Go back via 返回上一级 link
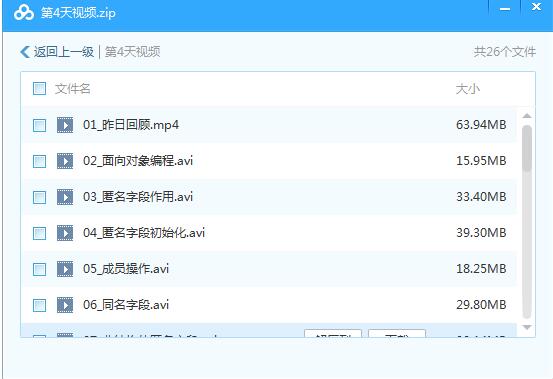The image size is (553, 379). coord(64,52)
